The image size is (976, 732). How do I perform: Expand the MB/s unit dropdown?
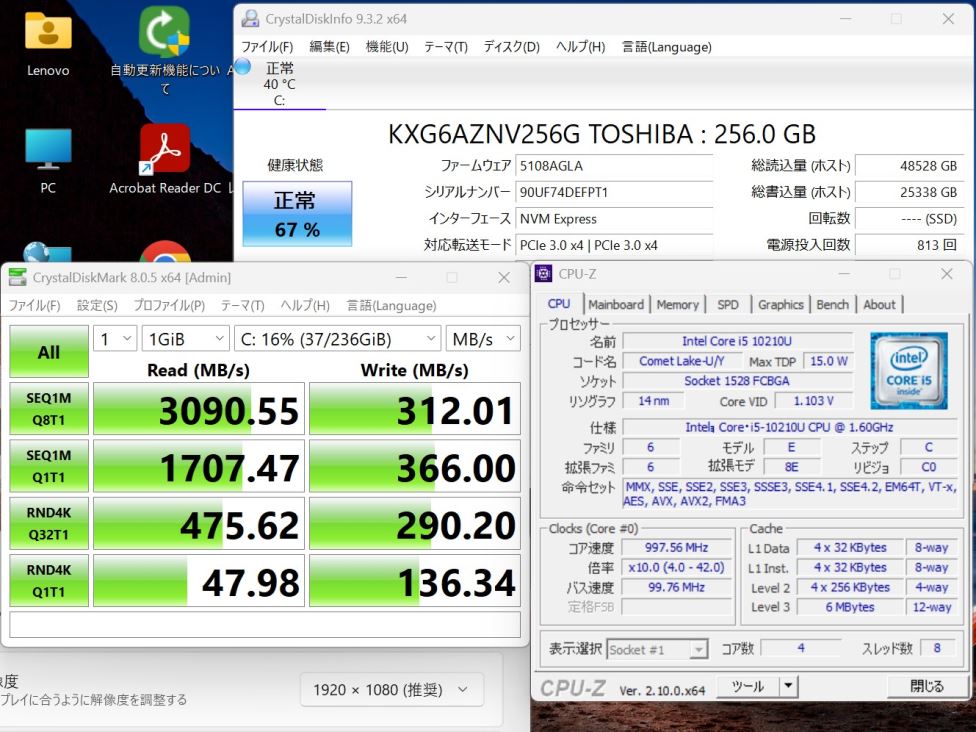tap(482, 339)
